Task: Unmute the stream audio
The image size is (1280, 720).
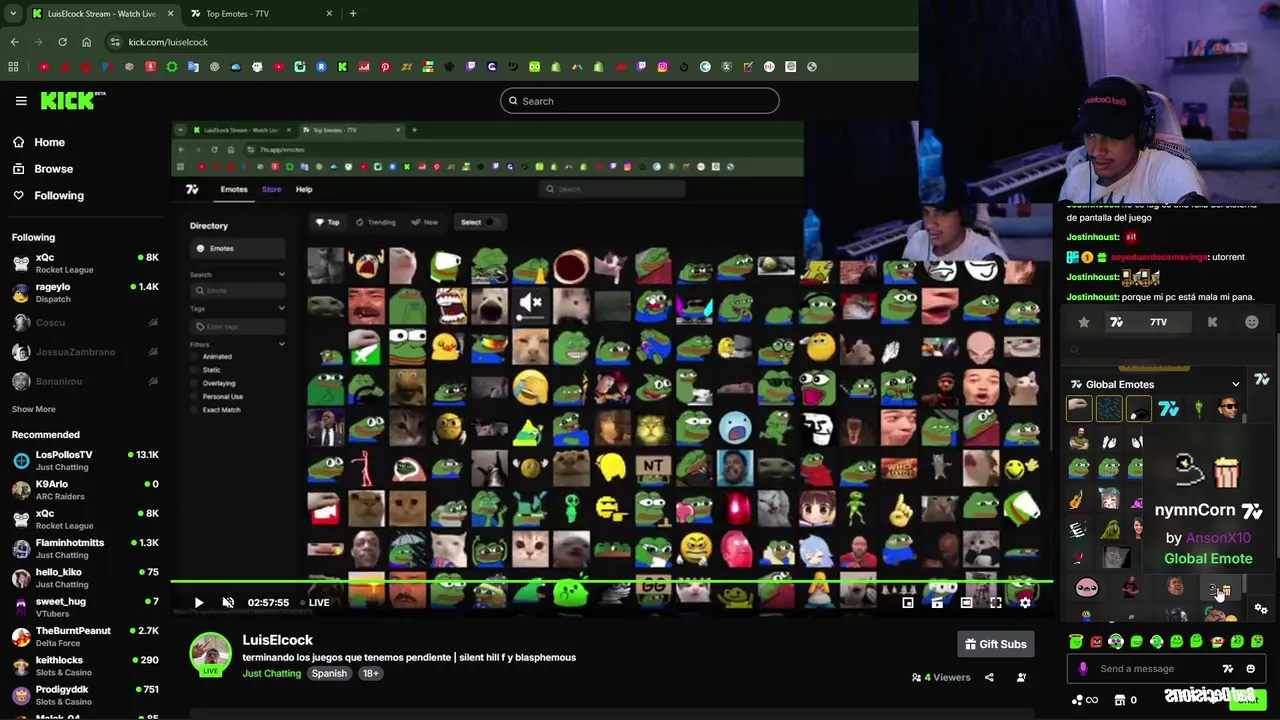Action: (x=228, y=602)
